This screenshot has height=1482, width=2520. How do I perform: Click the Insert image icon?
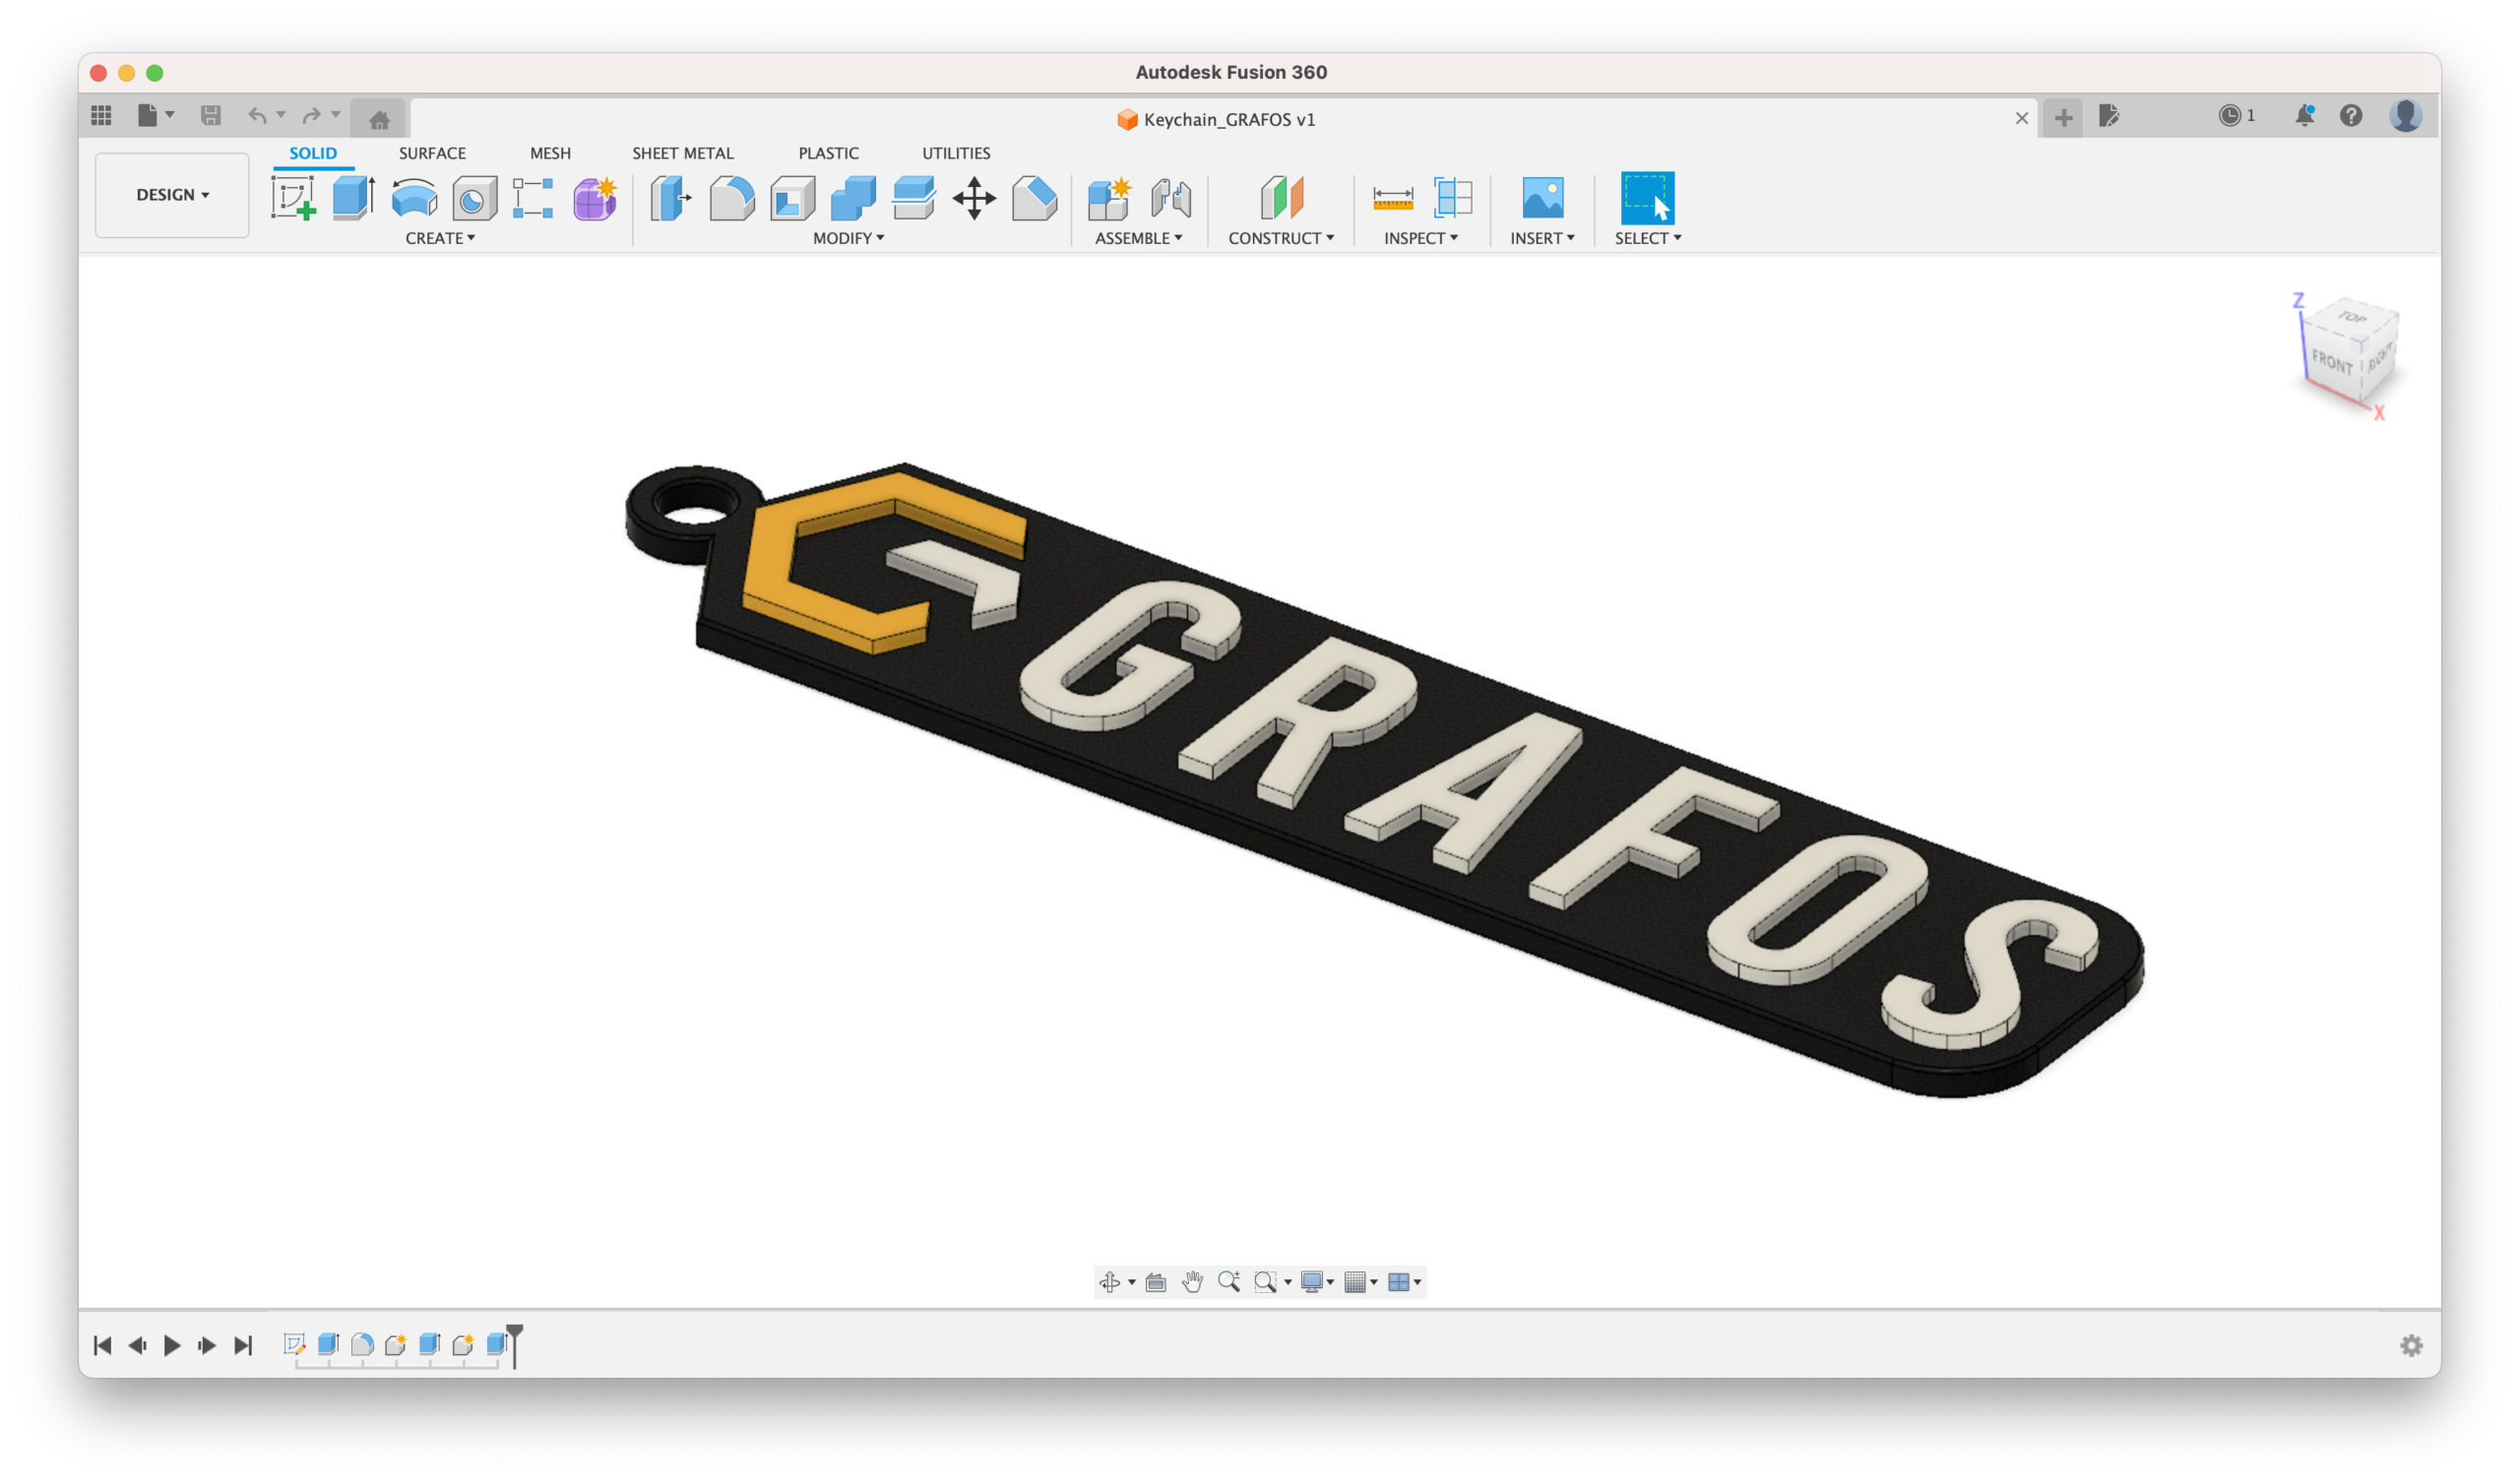(x=1543, y=198)
